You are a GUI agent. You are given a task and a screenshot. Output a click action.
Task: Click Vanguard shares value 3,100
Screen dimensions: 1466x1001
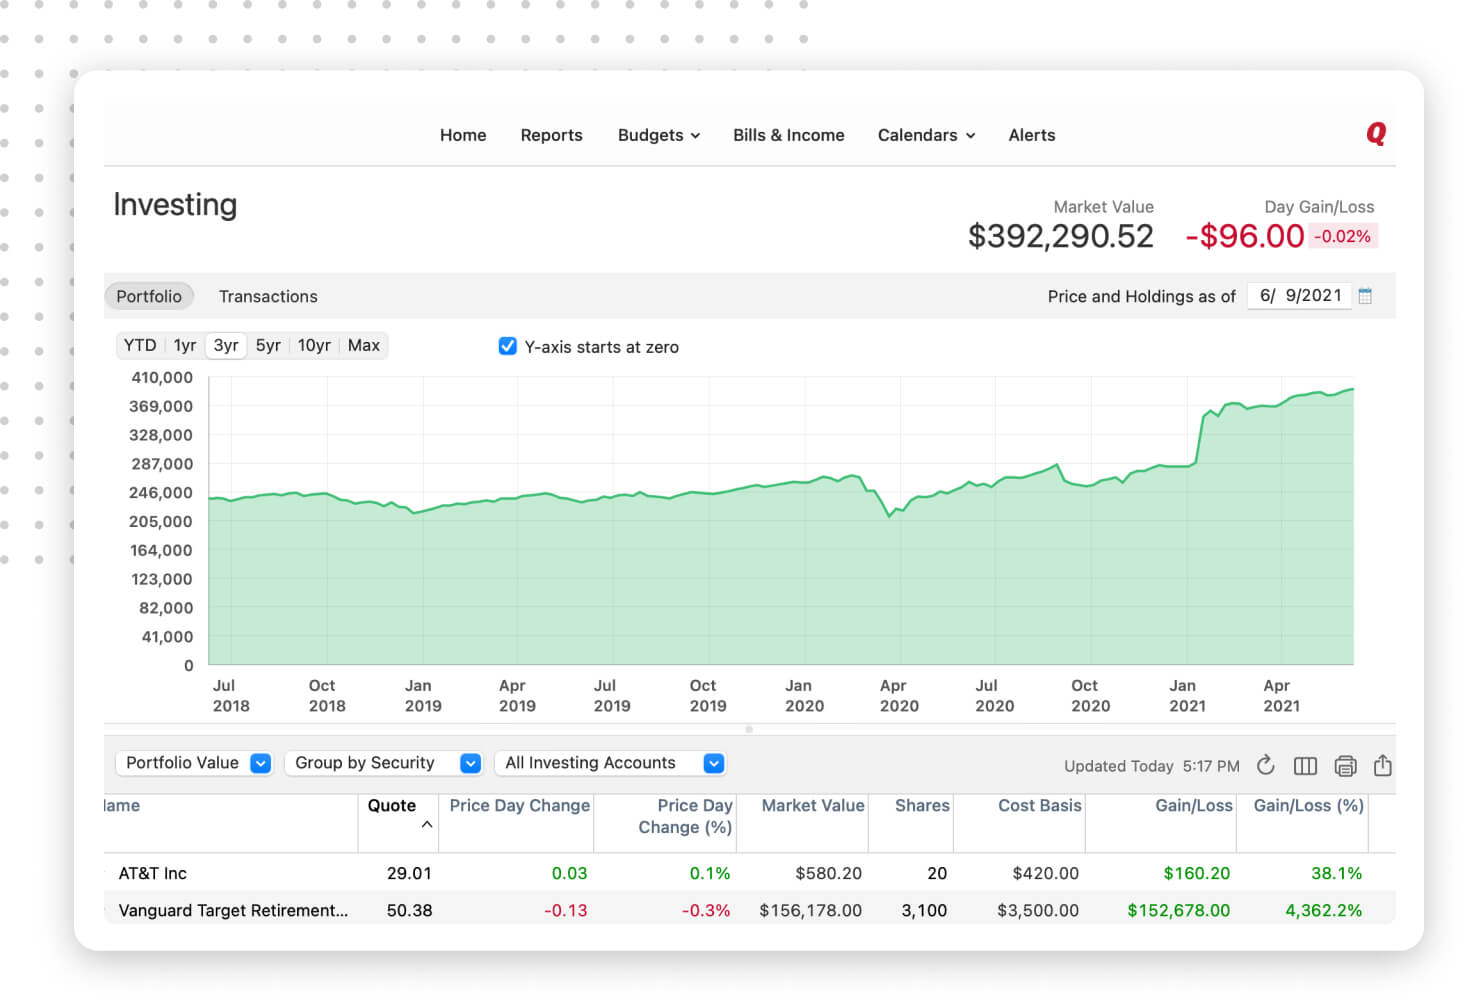[923, 910]
